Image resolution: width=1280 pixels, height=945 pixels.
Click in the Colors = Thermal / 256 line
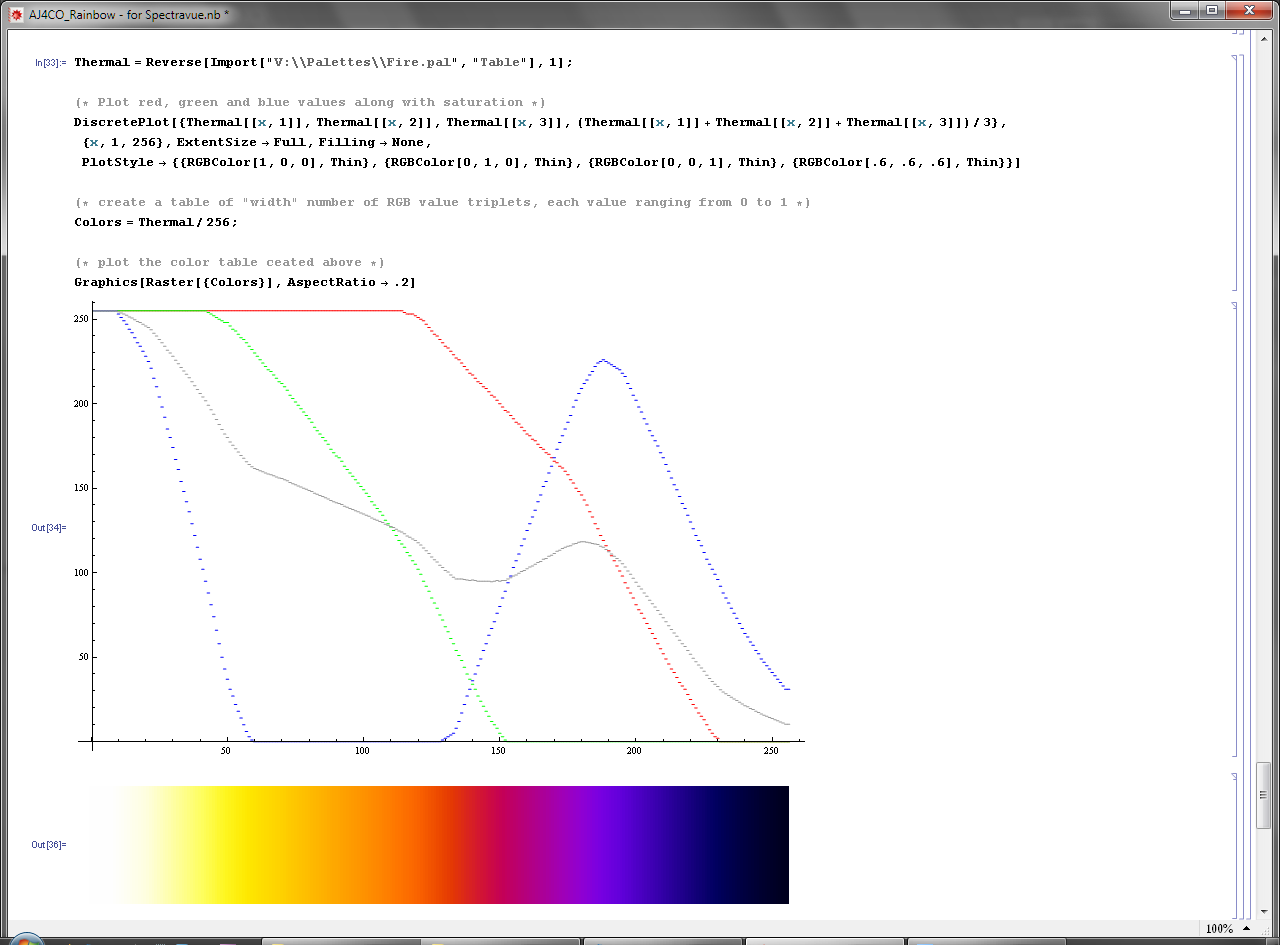pos(155,222)
